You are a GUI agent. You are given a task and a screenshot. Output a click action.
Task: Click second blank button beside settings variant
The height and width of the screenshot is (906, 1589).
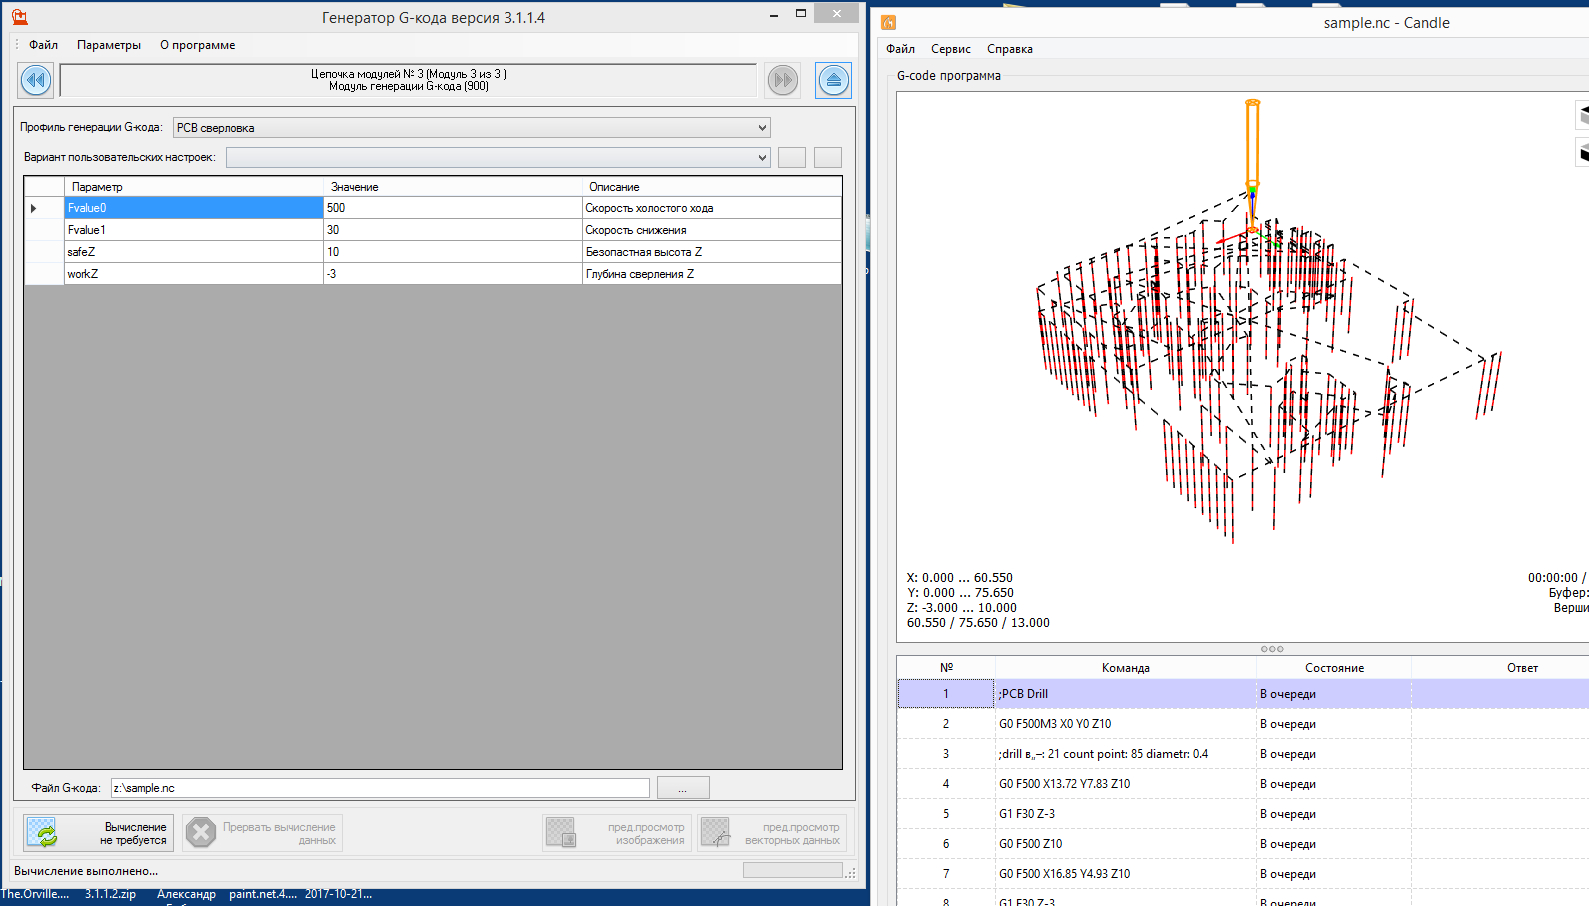(828, 157)
